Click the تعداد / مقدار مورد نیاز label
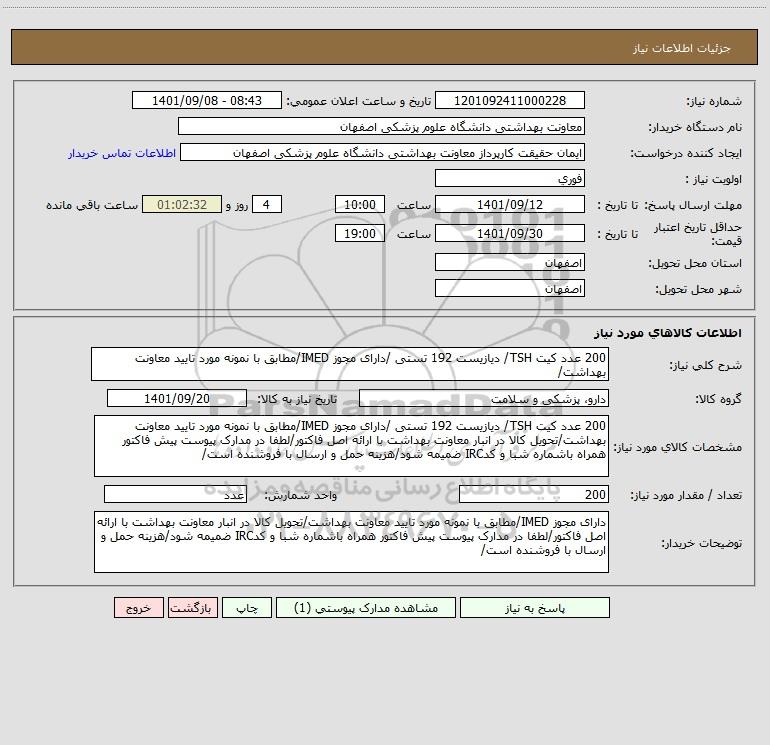Image resolution: width=770 pixels, height=745 pixels. coord(686,495)
